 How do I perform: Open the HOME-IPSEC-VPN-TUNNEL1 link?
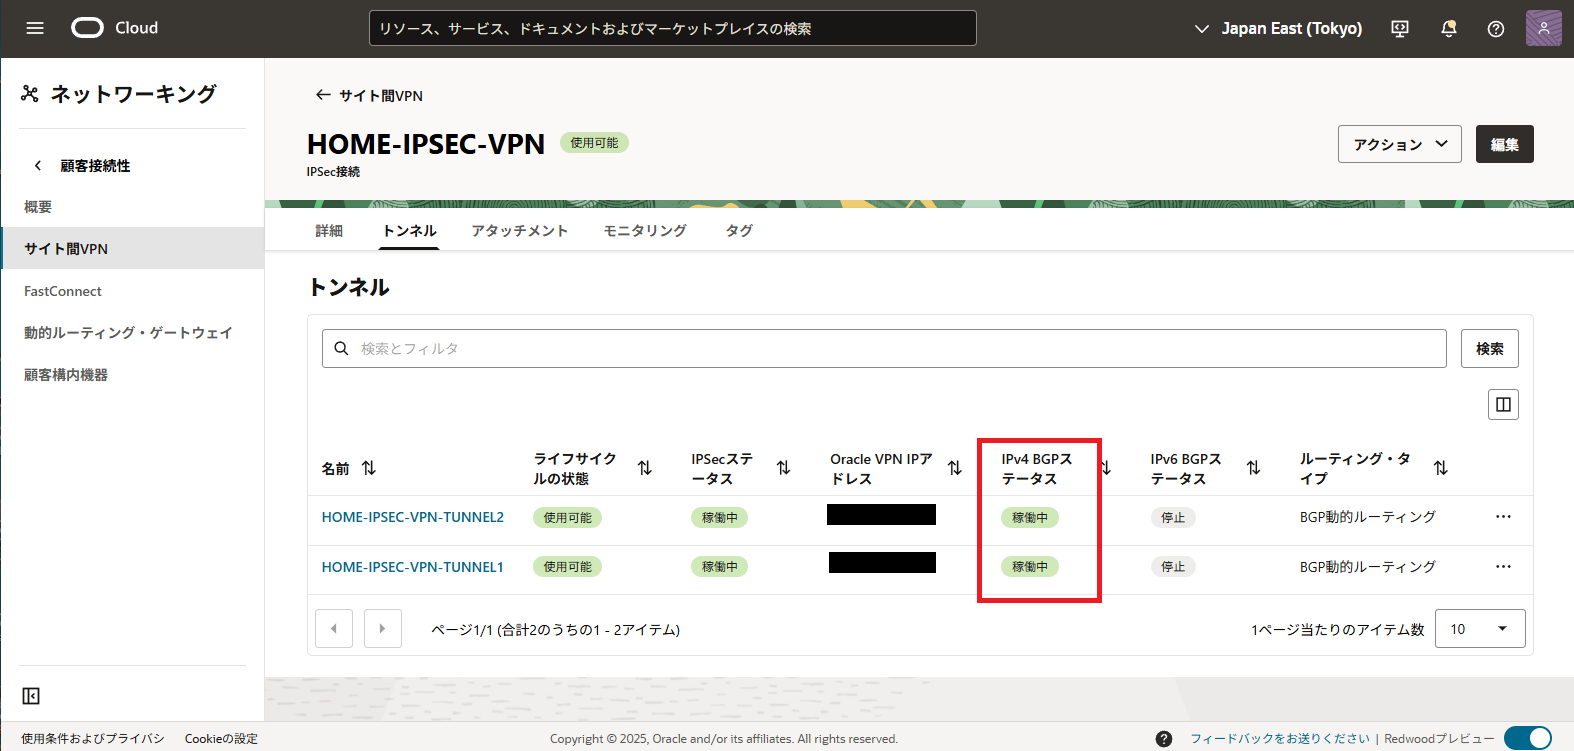(413, 567)
